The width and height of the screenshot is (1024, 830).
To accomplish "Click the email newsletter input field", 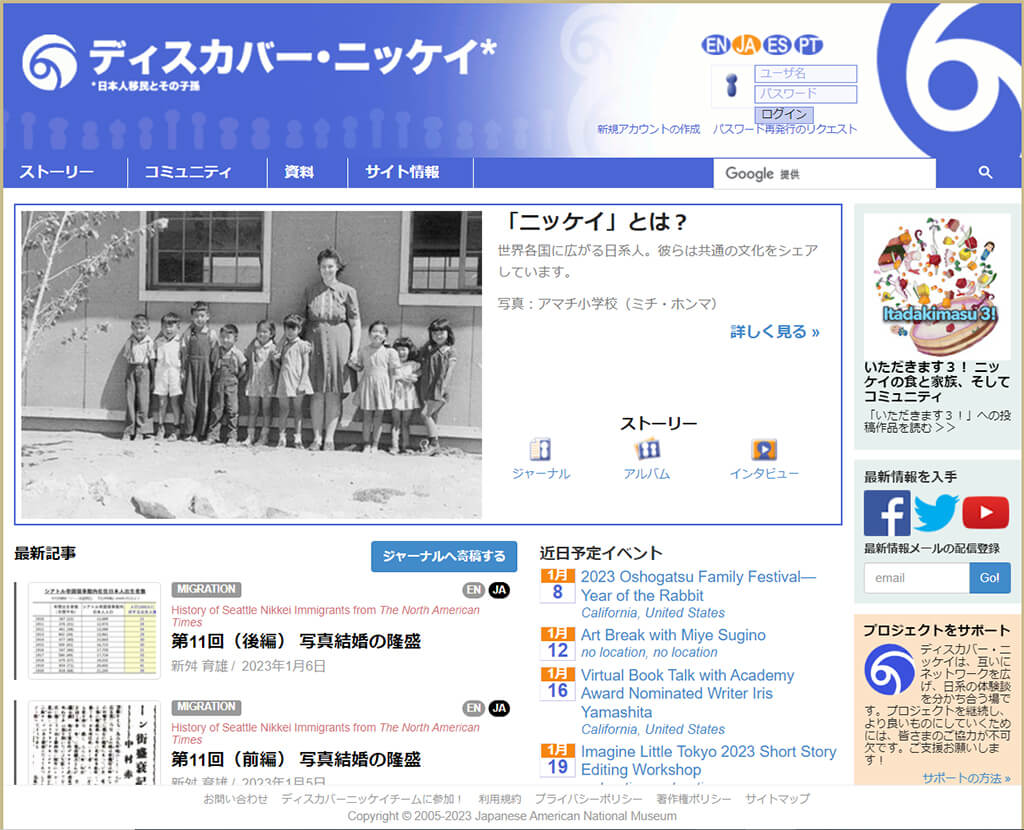I will click(x=916, y=577).
